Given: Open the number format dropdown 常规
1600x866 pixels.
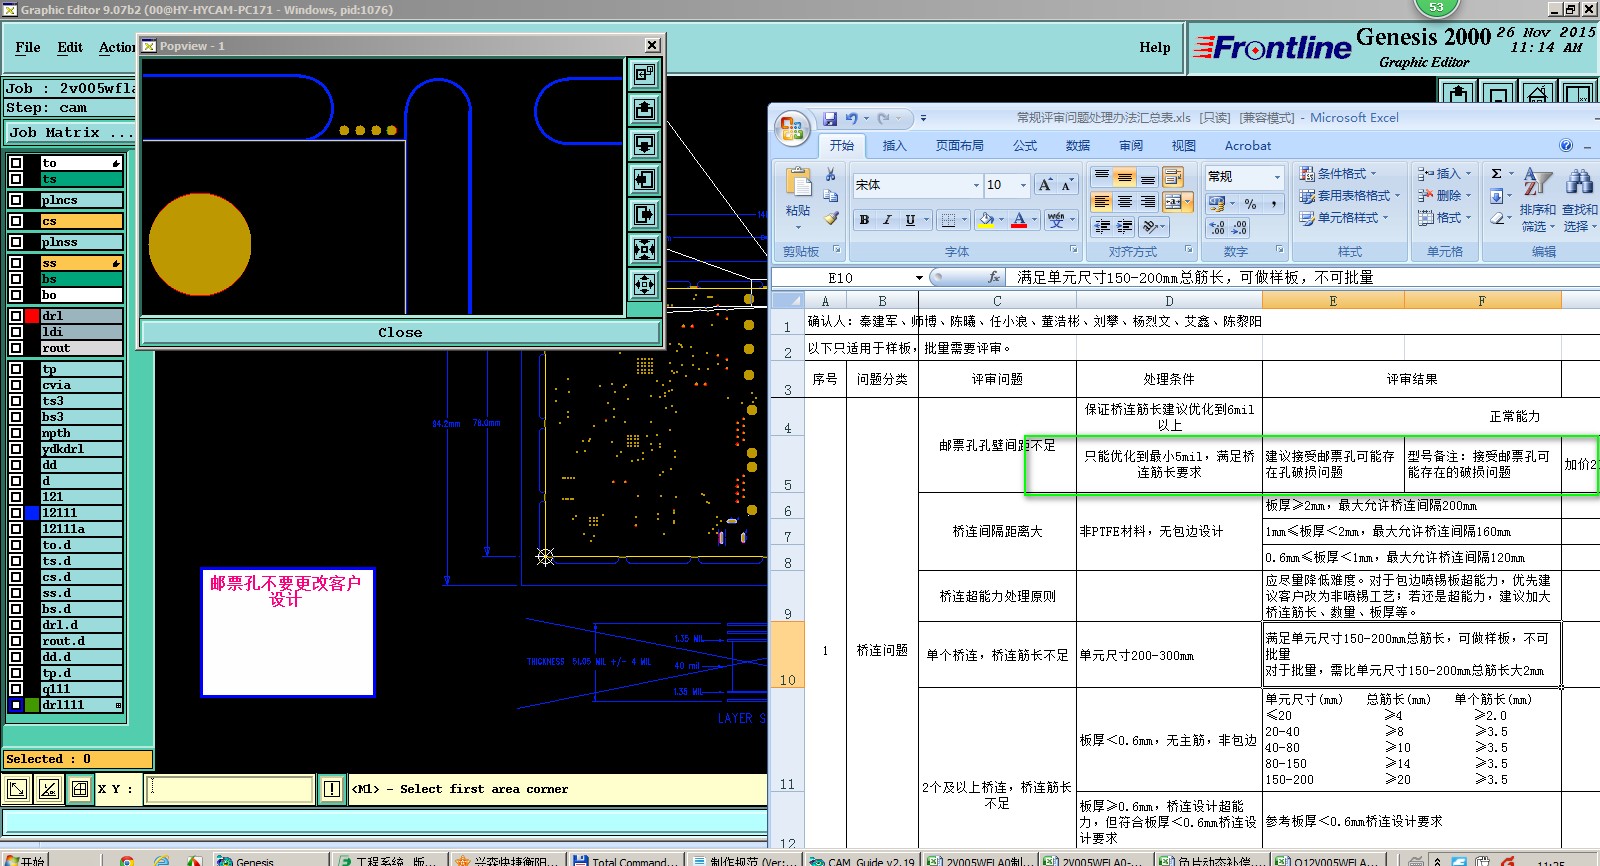Looking at the screenshot, I should point(1276,177).
